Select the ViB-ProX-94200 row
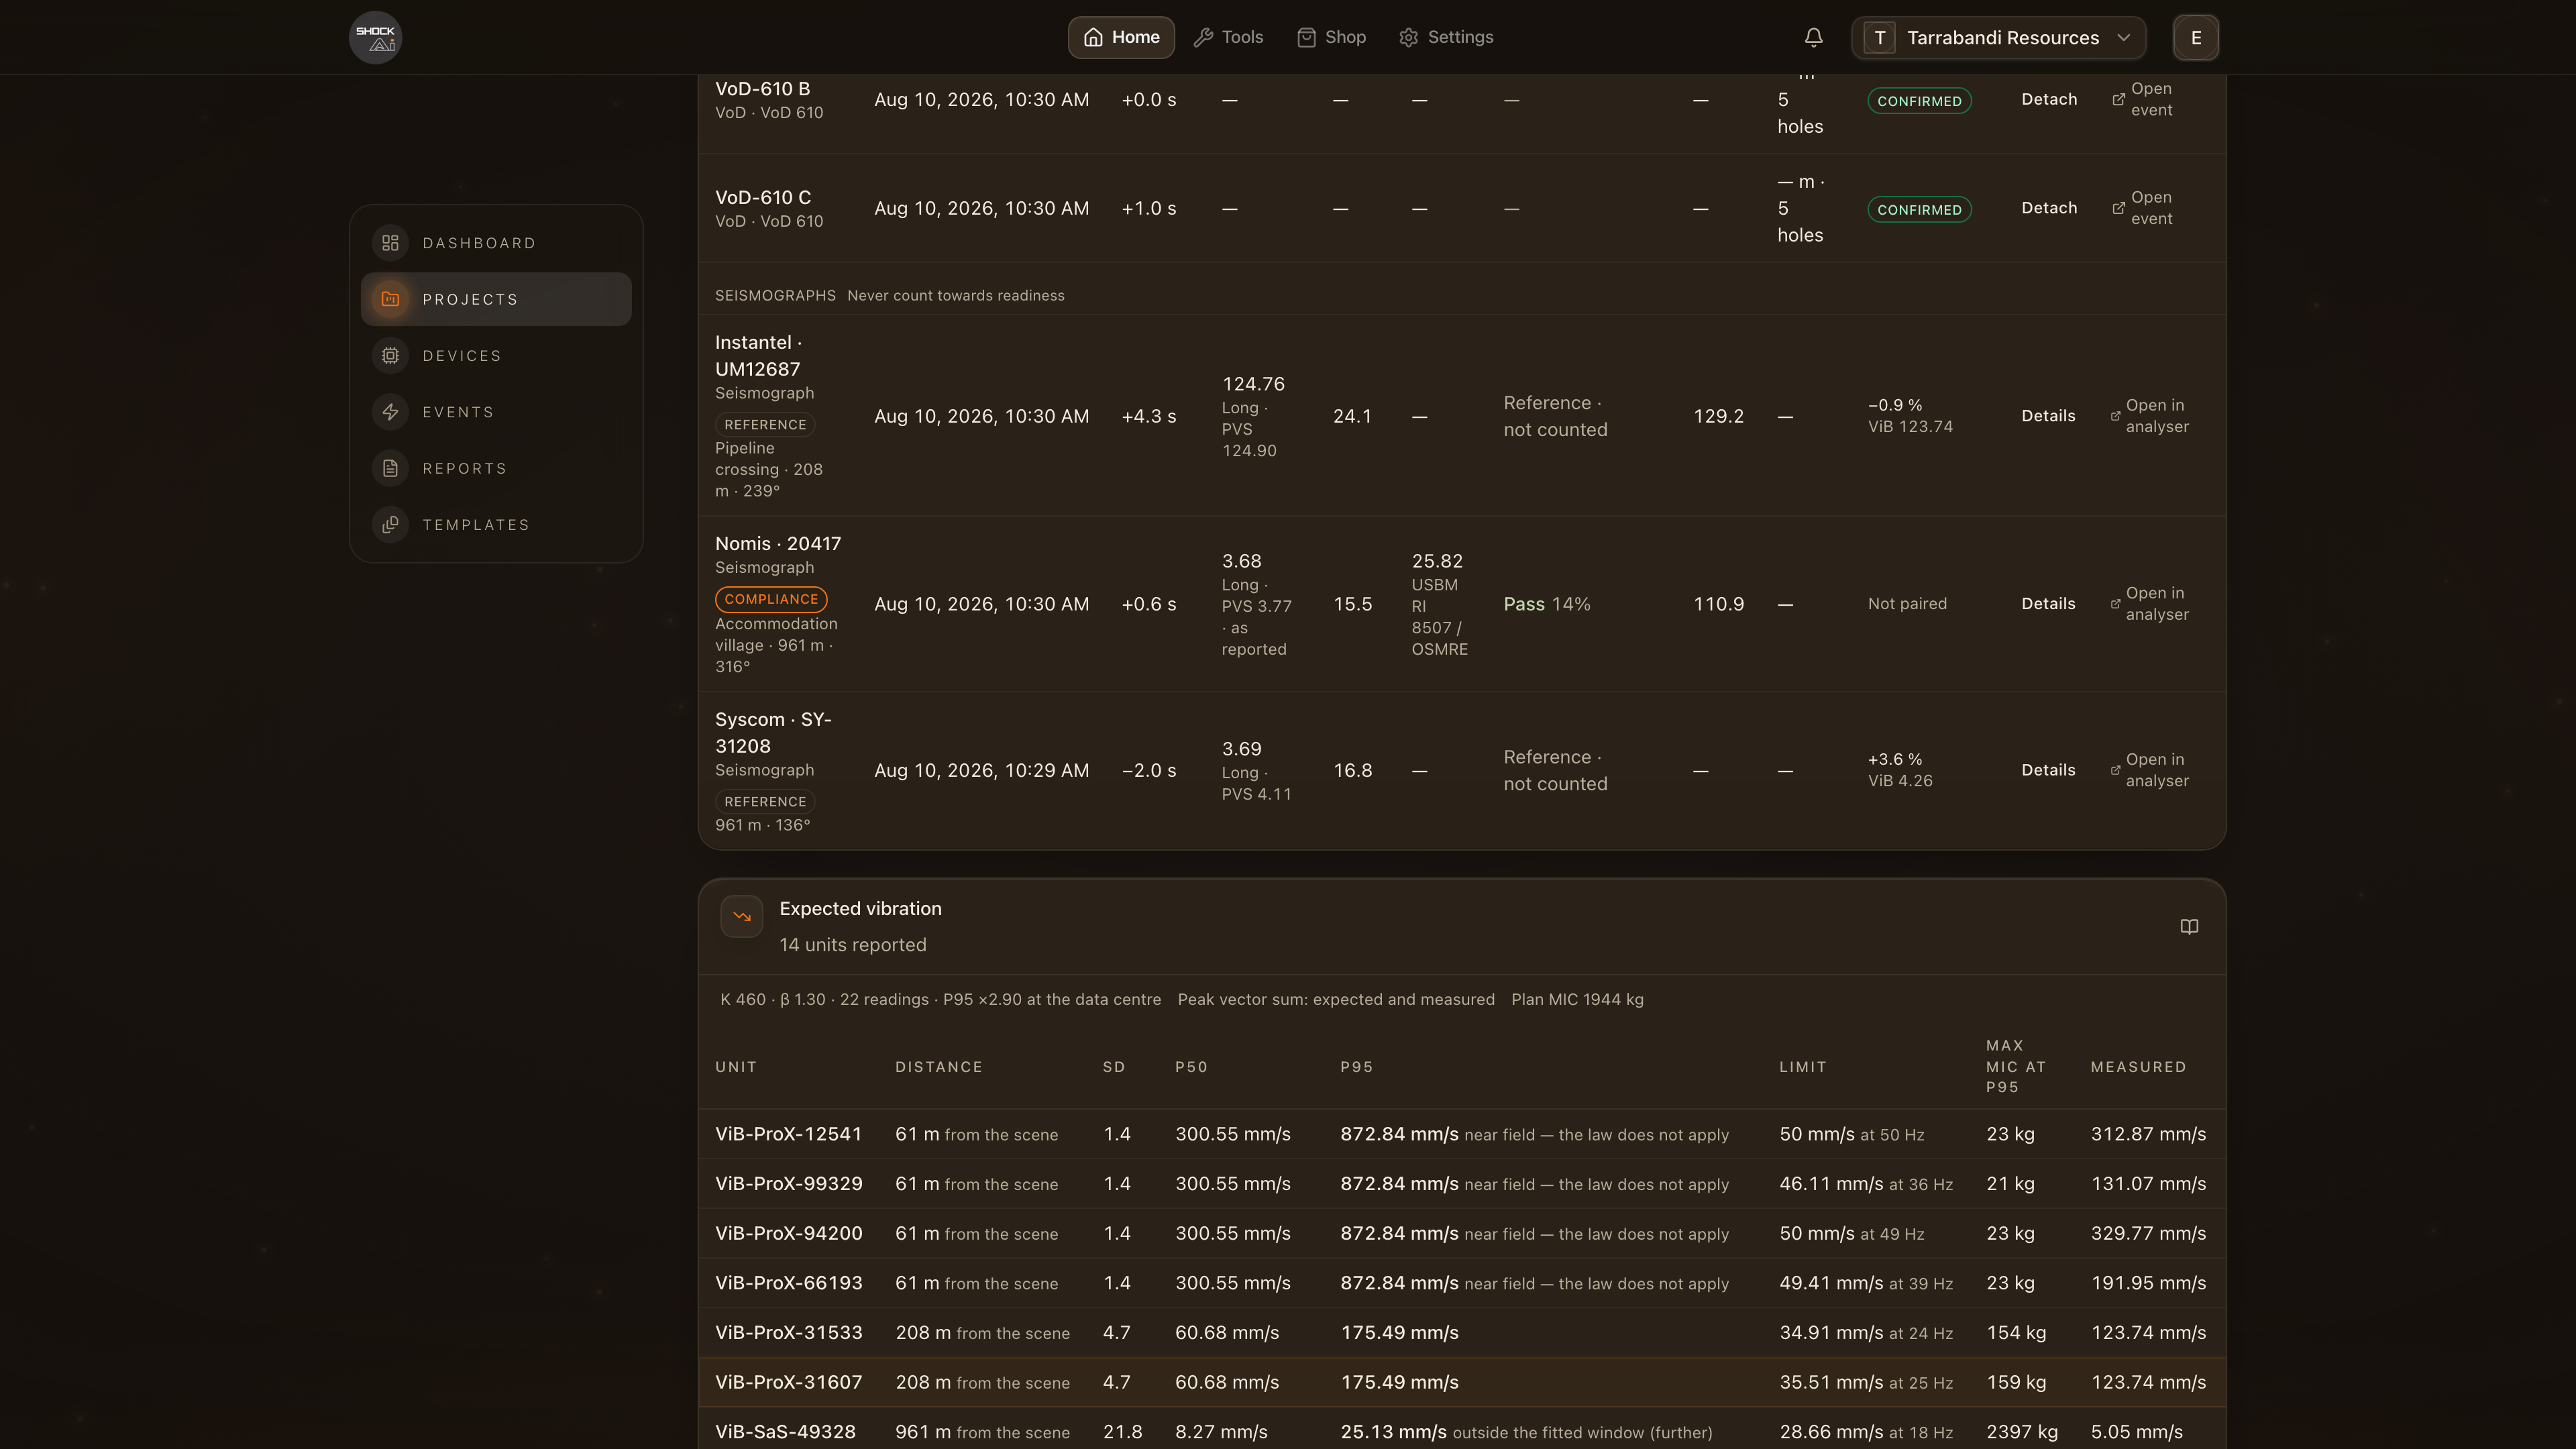Viewport: 2576px width, 1449px height. [x=1462, y=1233]
